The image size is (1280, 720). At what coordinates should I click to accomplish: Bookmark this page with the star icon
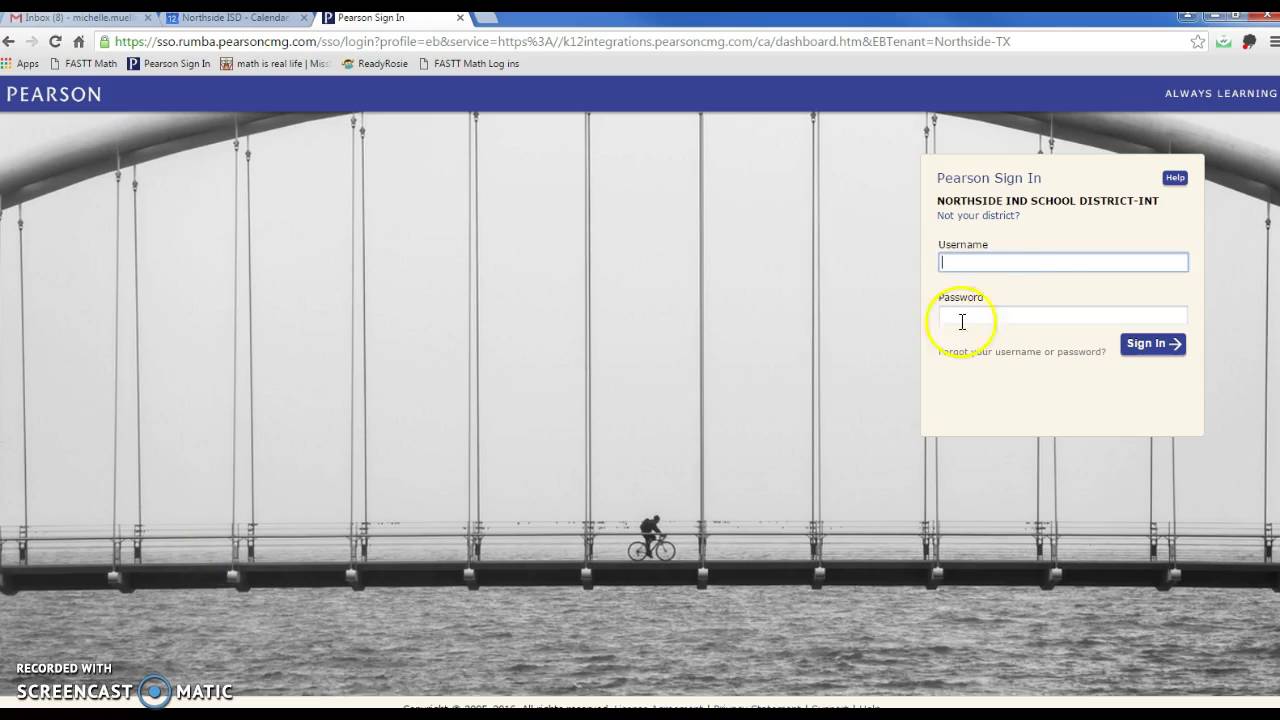(1198, 41)
